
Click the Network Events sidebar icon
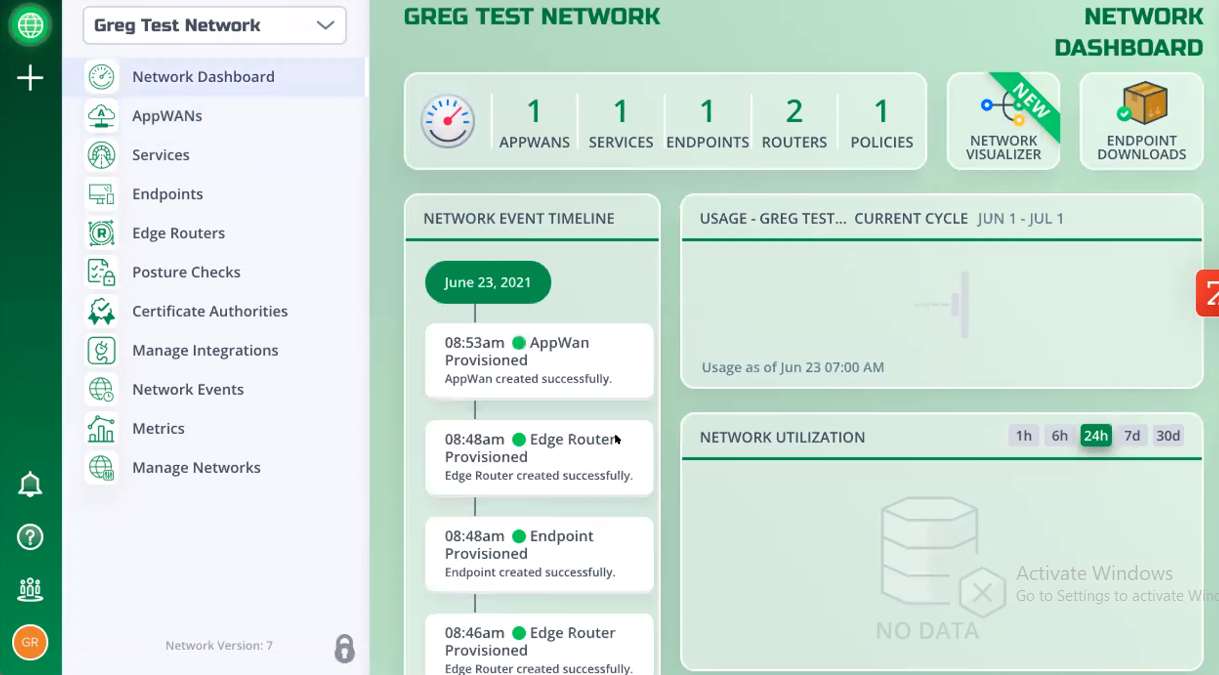pyautogui.click(x=101, y=388)
